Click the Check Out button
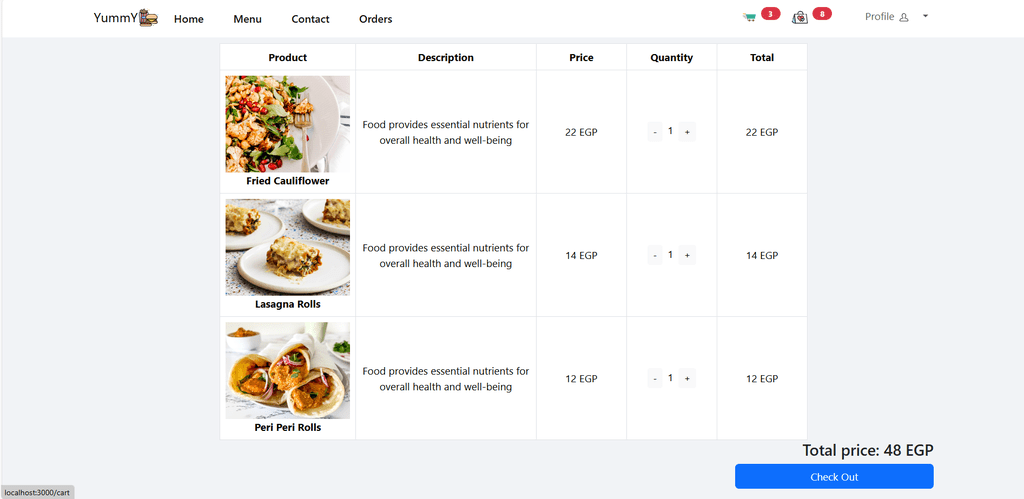1024x499 pixels. 834,477
